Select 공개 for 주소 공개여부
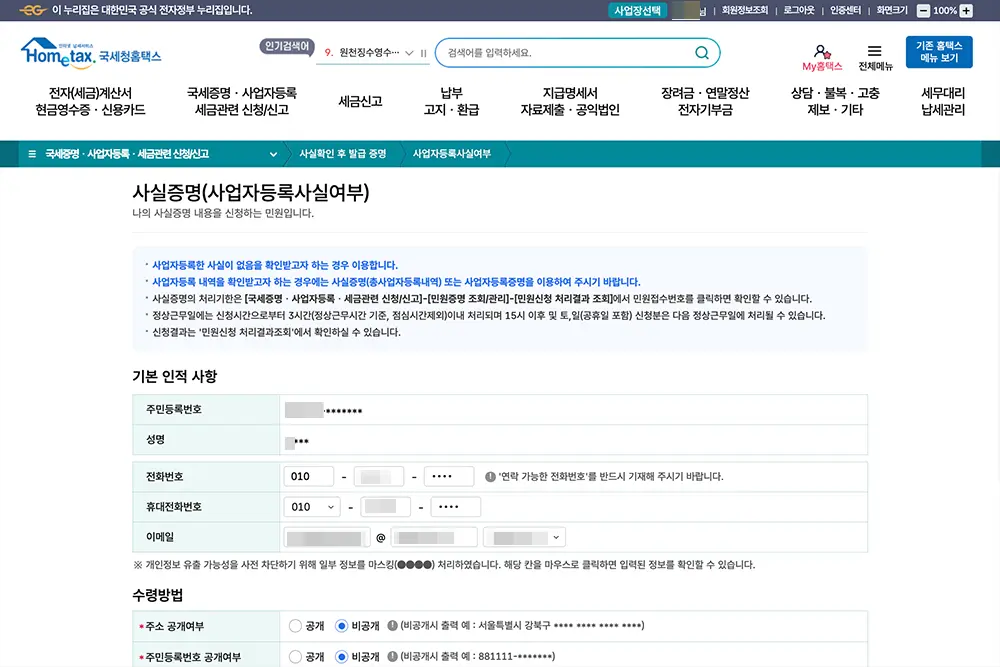Image resolution: width=1000 pixels, height=667 pixels. click(295, 627)
